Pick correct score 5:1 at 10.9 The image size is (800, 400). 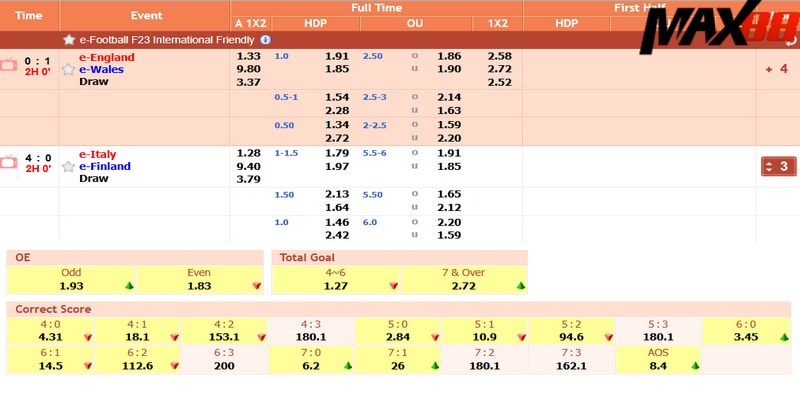(485, 331)
